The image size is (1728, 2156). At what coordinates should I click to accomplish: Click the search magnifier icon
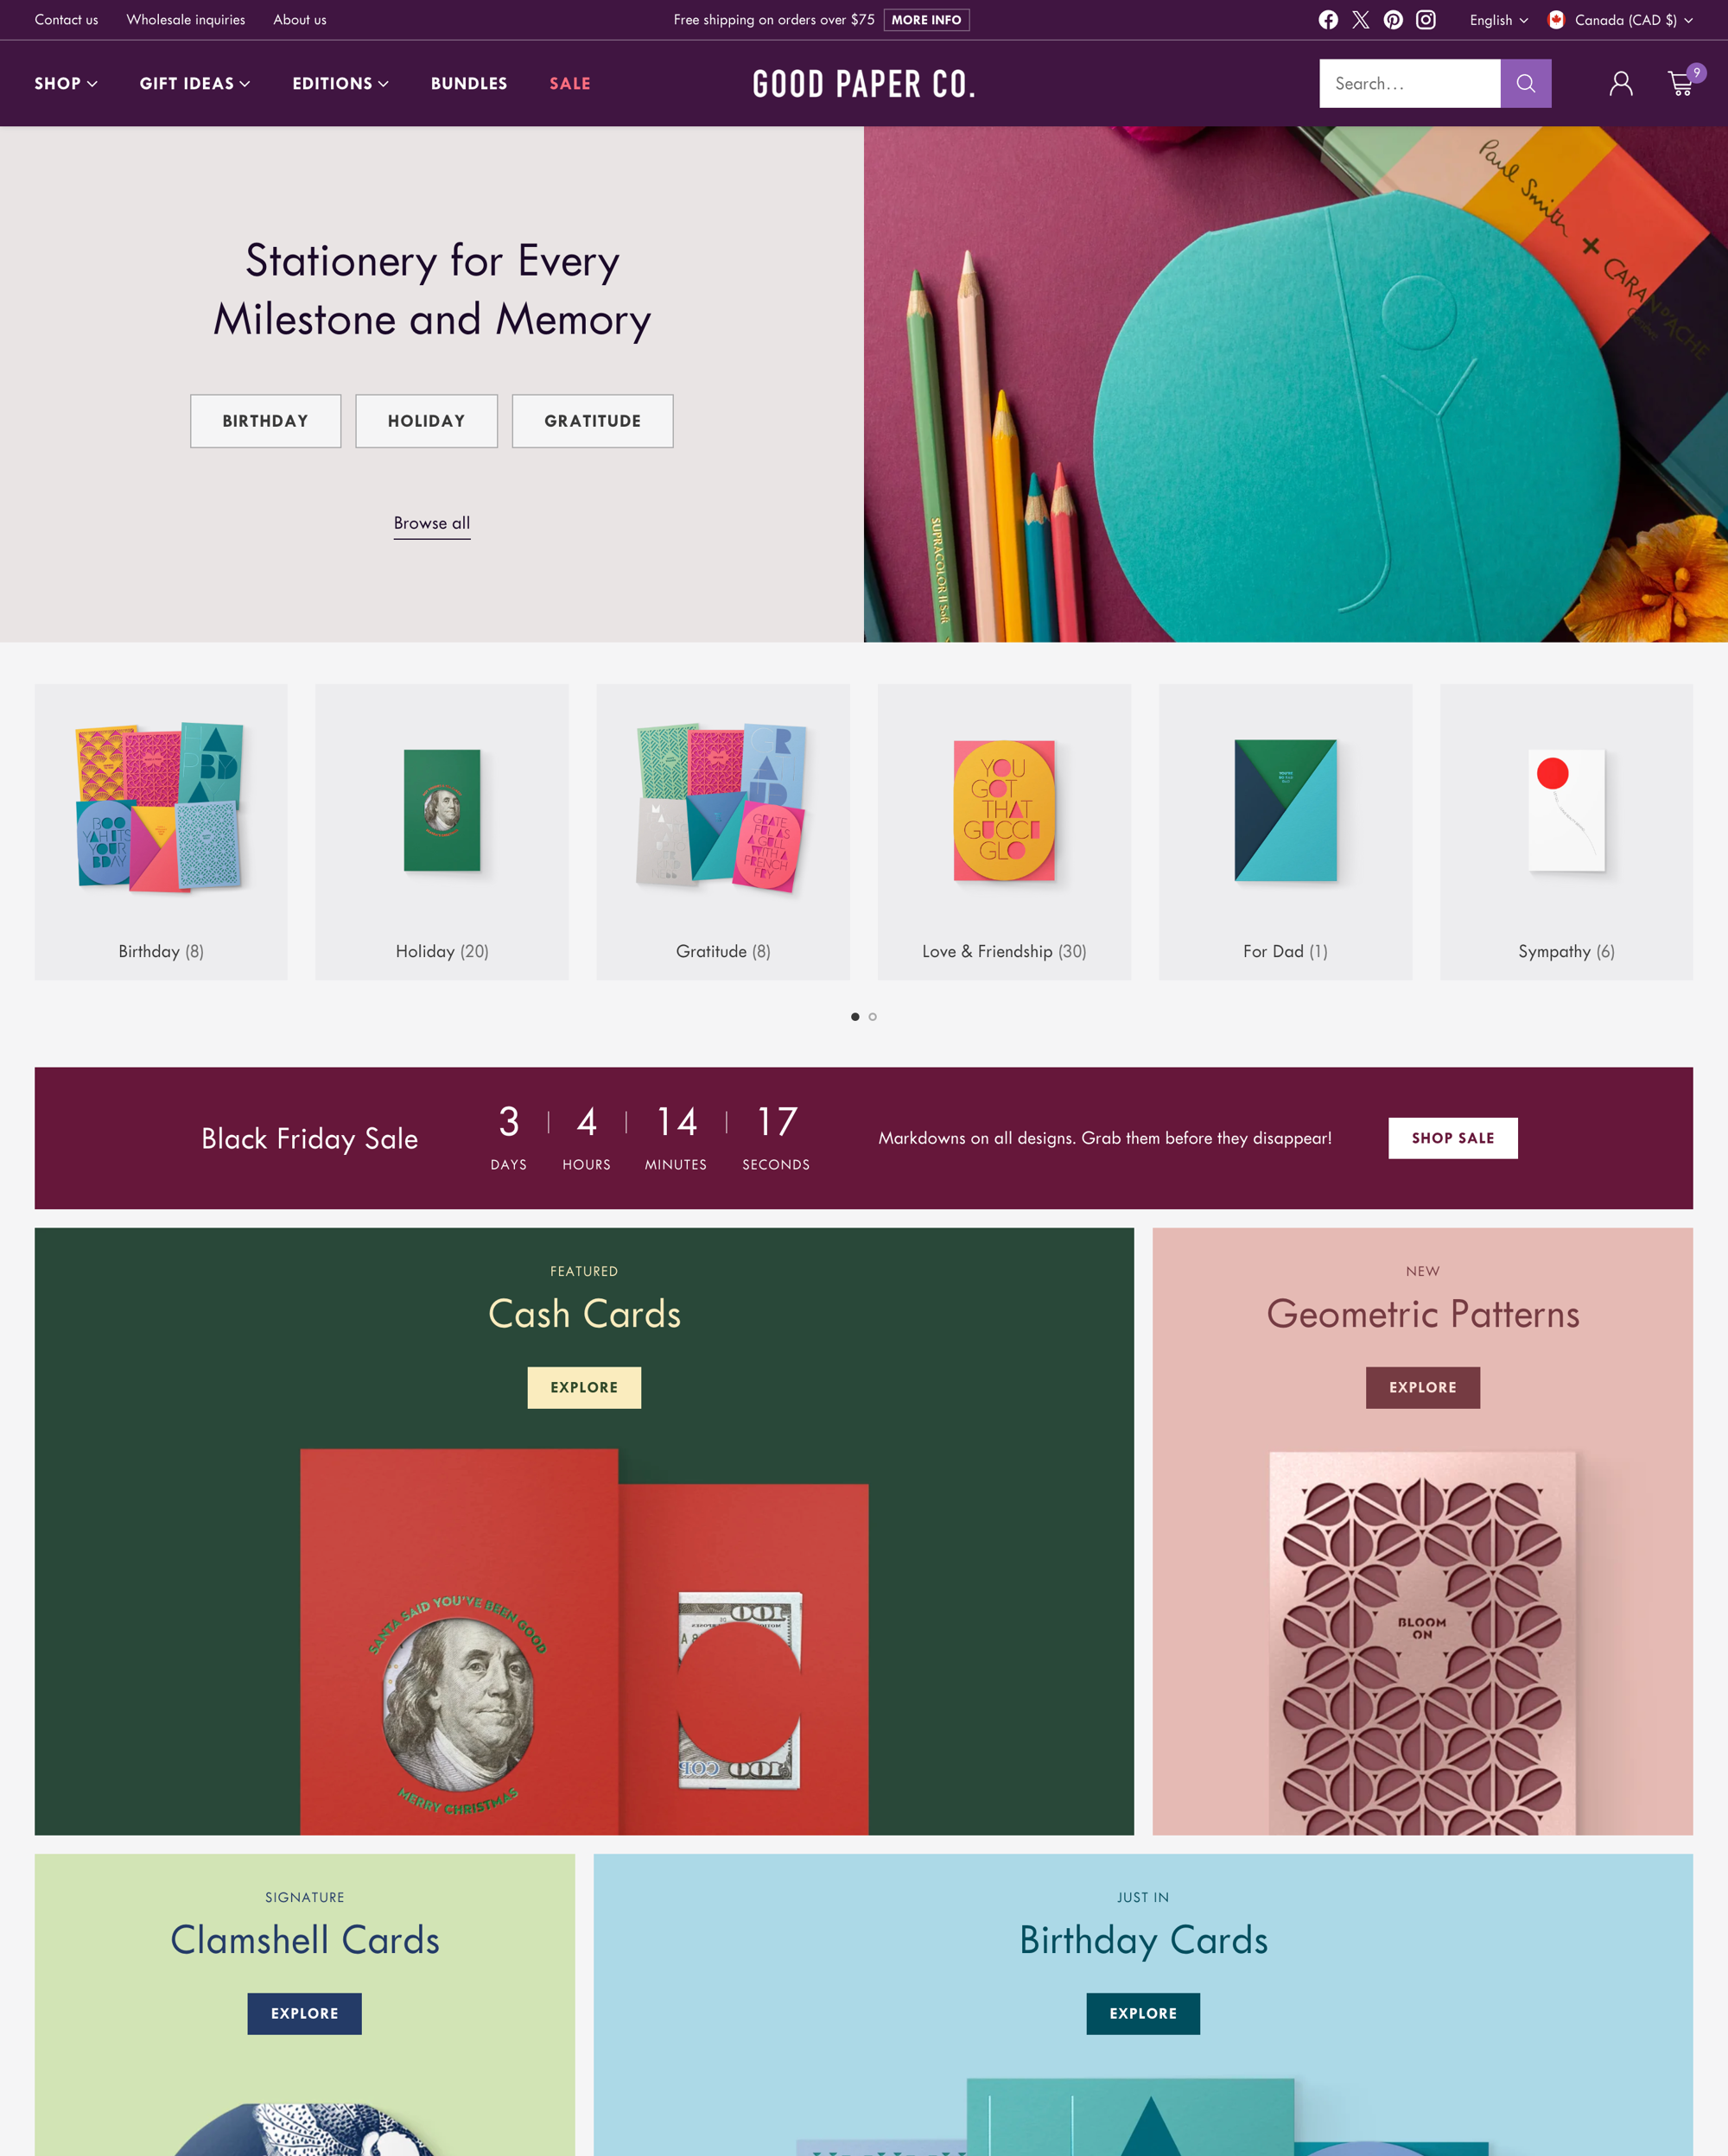[1527, 83]
